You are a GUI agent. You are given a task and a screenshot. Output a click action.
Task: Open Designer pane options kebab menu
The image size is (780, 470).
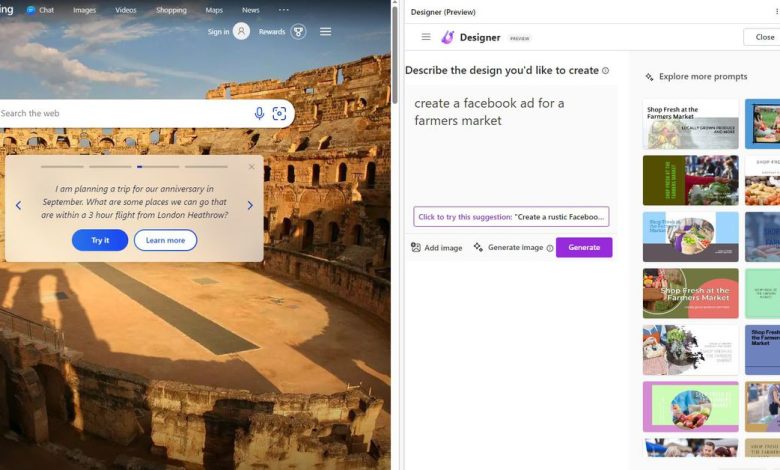777,11
